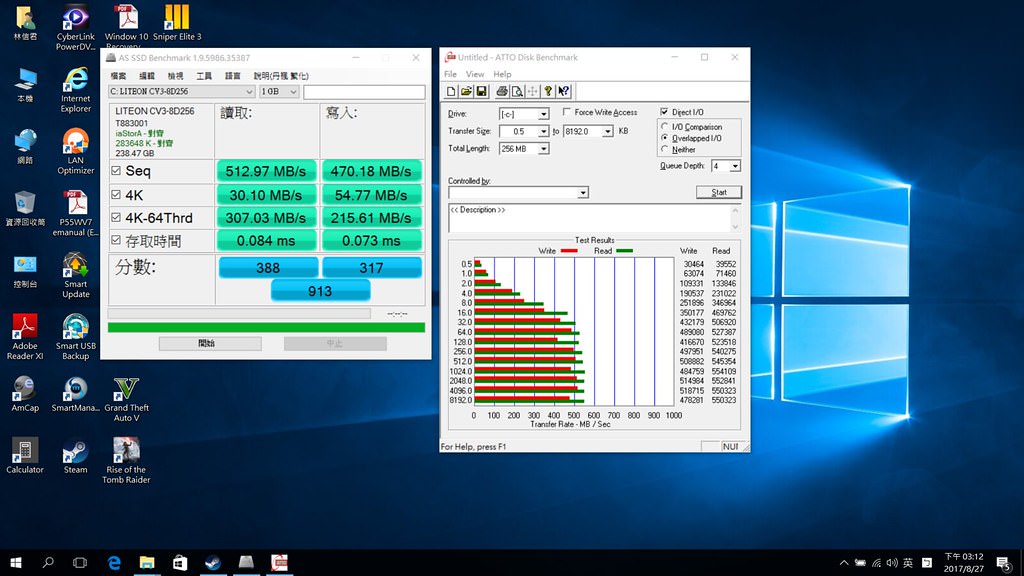Screen dimensions: 1024x576
Task: Open the Total Length 256 MB dropdown
Action: 524,148
